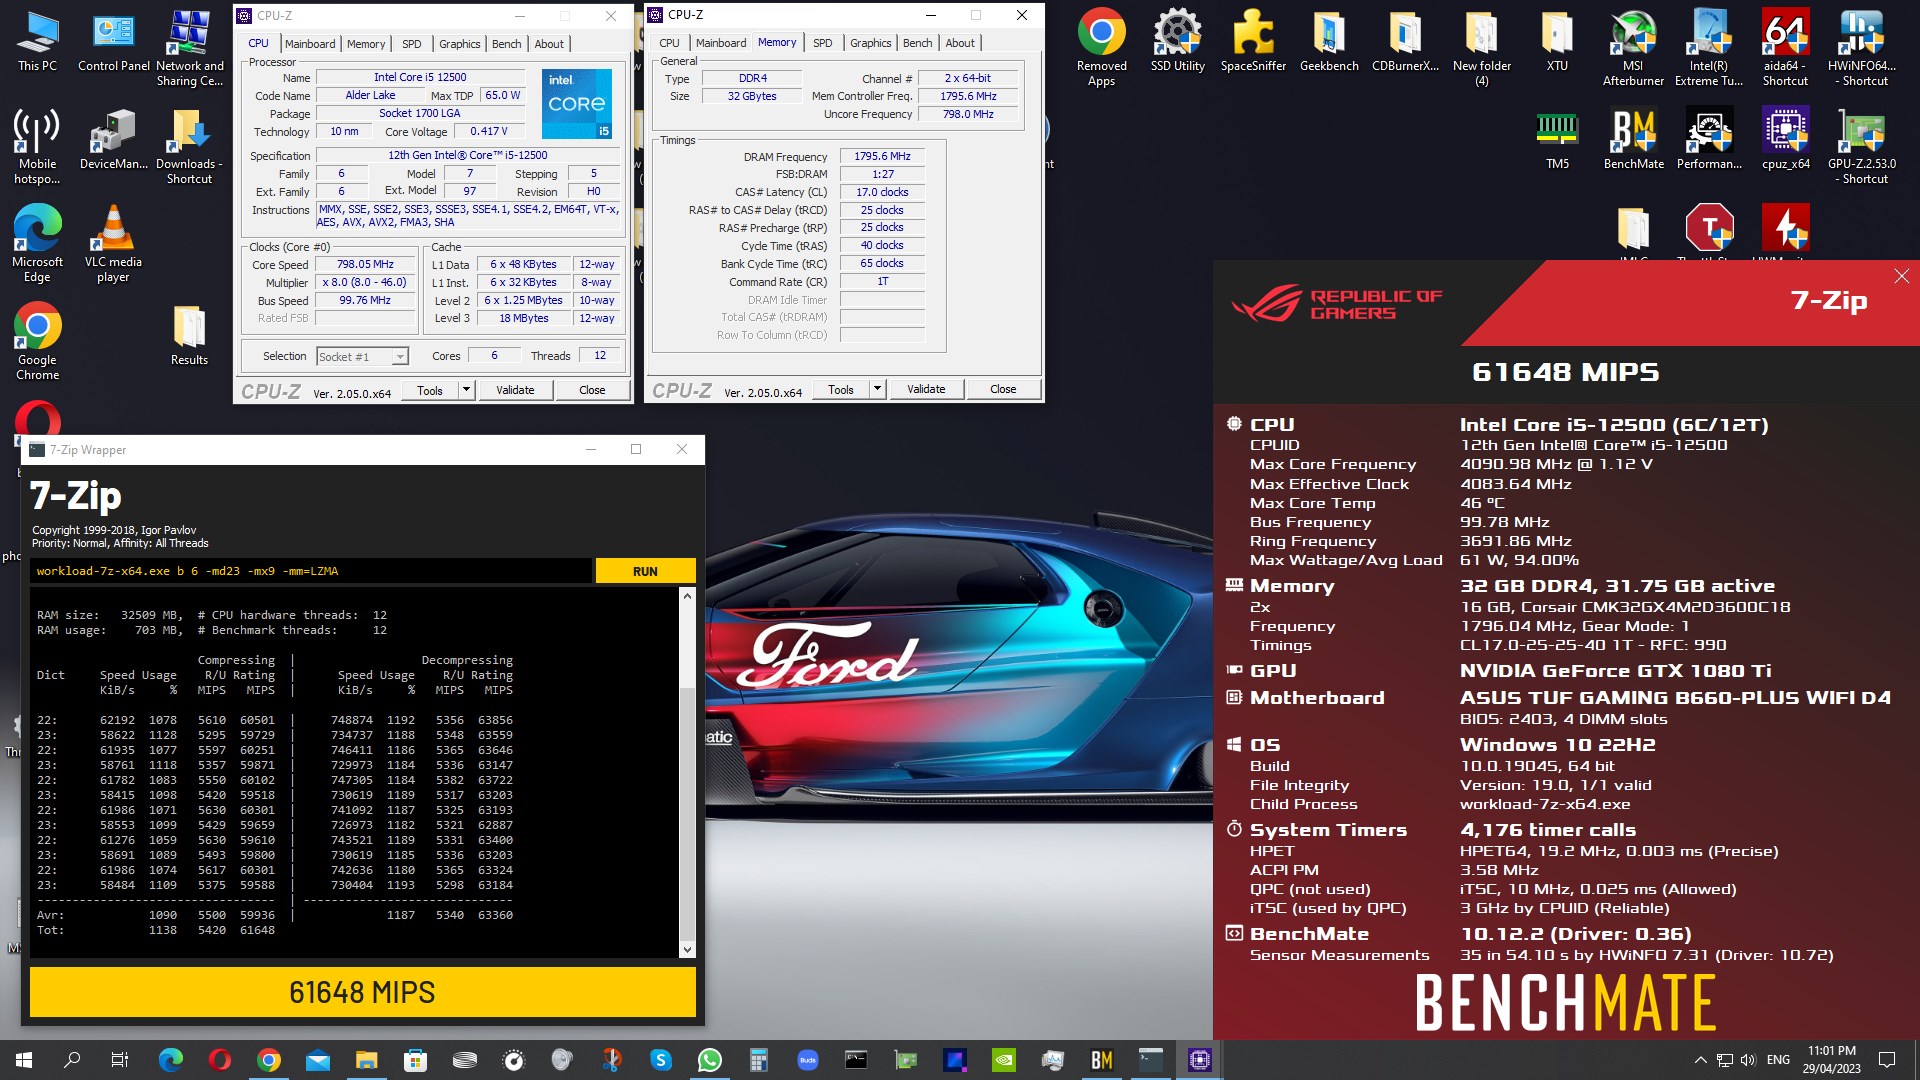Viewport: 1920px width, 1080px height.
Task: Open Microsoft Store from the taskbar
Action: 416,1060
